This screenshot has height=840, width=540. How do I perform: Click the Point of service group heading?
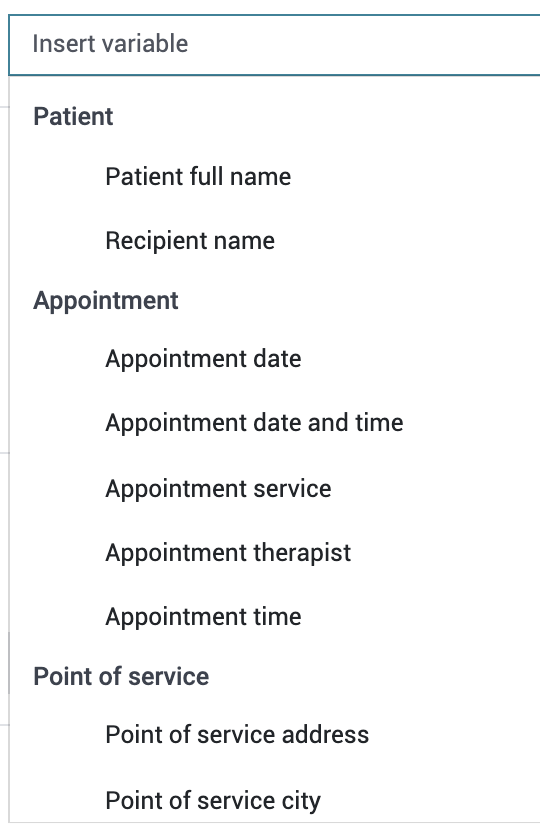tap(121, 676)
